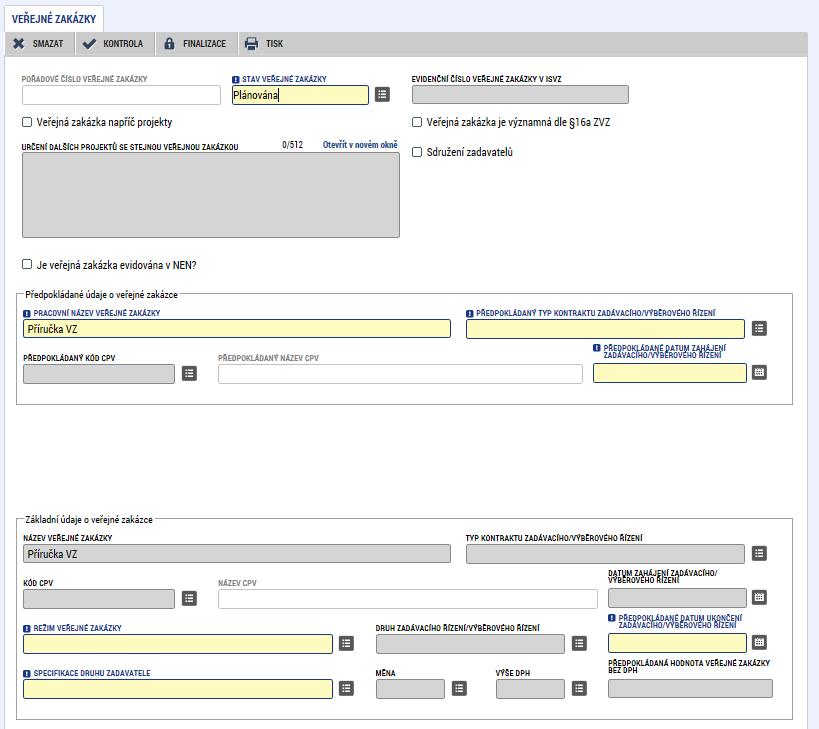Click the Tisk print toolbar button
The image size is (819, 729).
click(264, 44)
